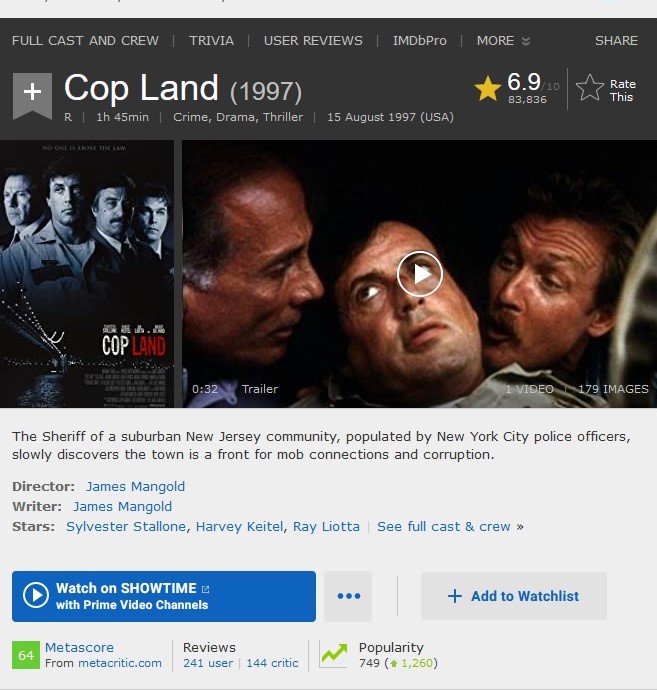Open the 179 IMAGES gallery
The height and width of the screenshot is (690, 657).
point(613,389)
